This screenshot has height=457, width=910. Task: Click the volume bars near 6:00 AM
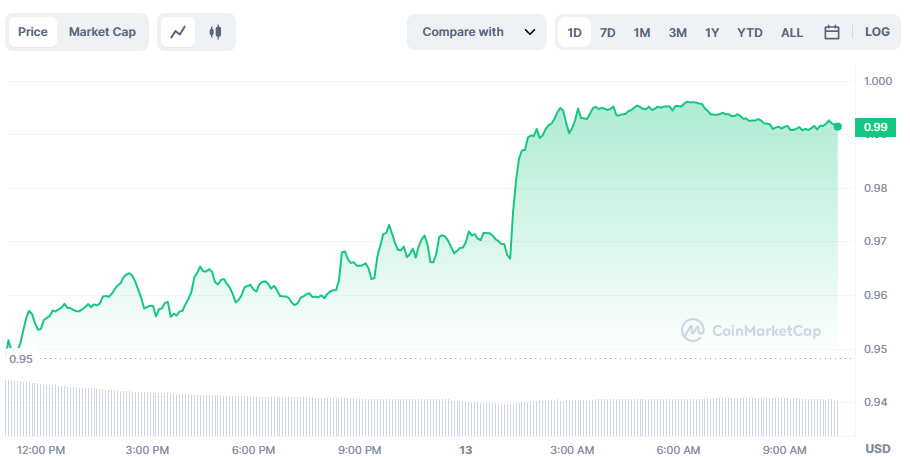click(678, 417)
